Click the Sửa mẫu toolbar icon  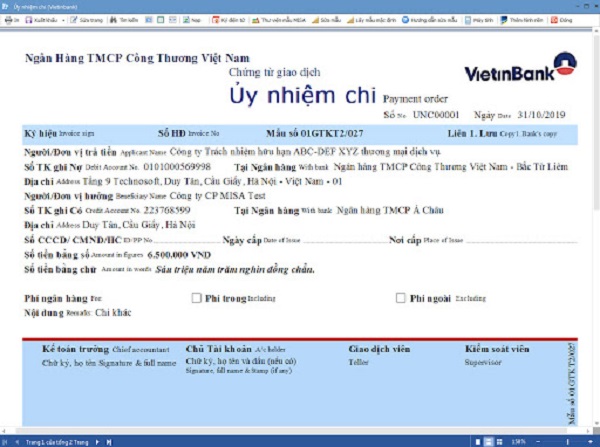(315, 20)
